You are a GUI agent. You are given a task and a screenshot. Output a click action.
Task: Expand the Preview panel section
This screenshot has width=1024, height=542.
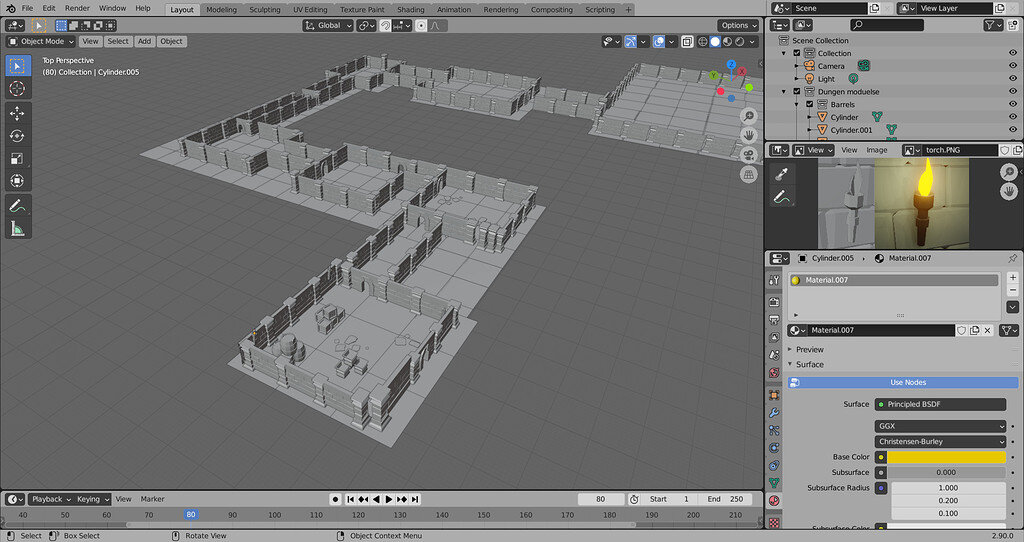coord(810,349)
